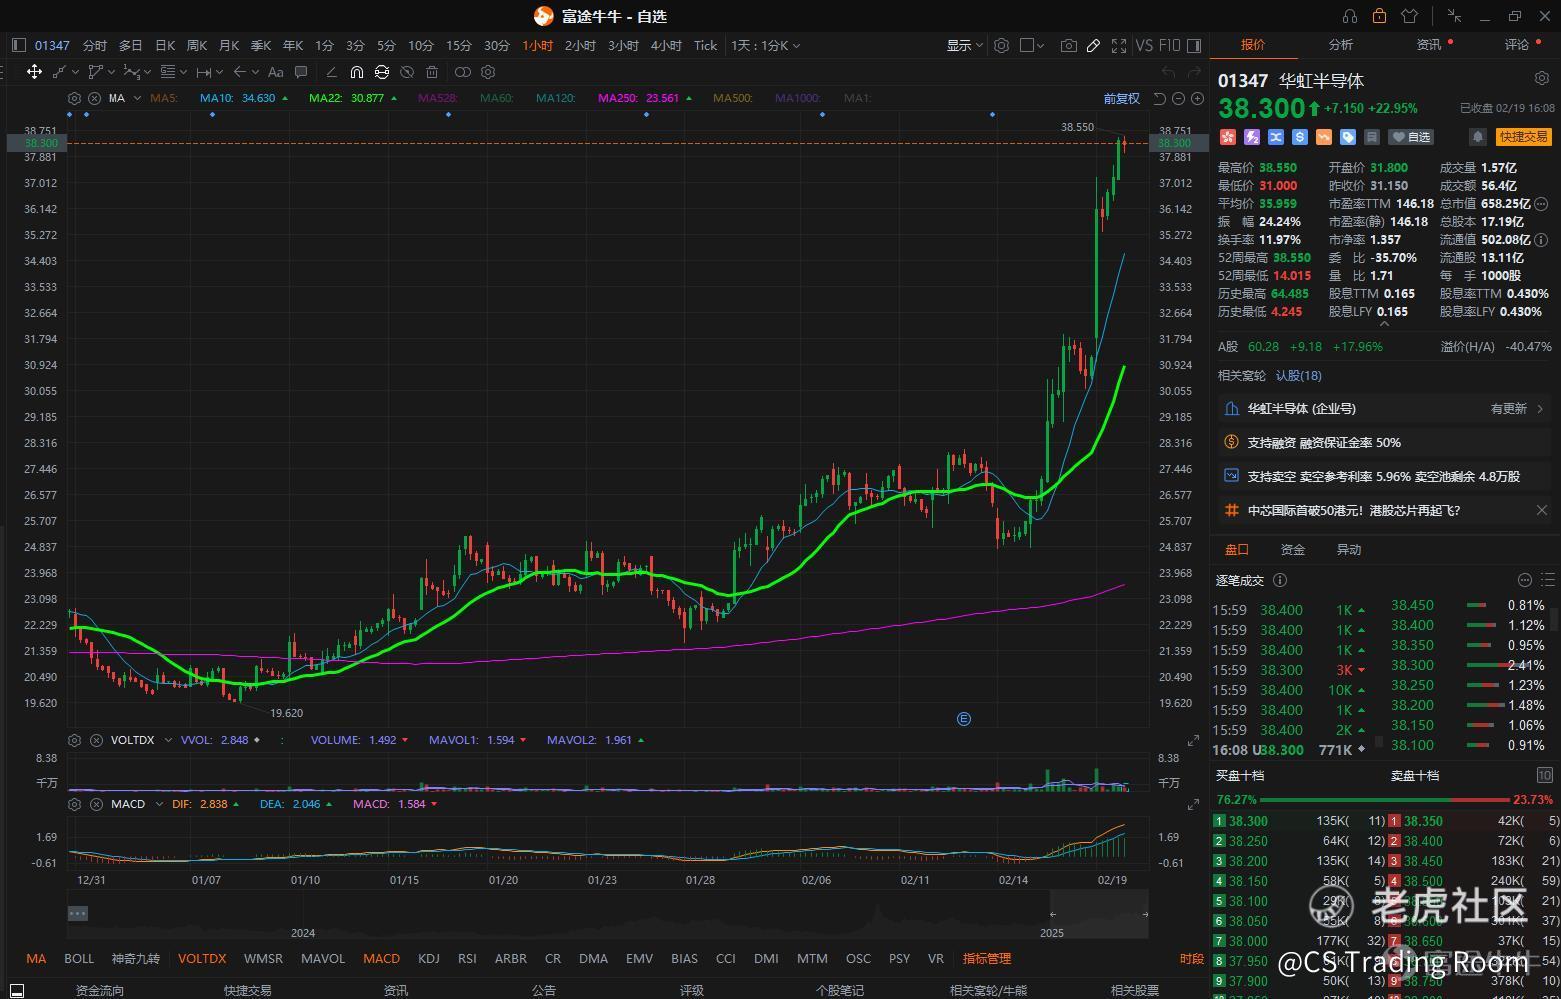Dismiss the 中芯国际 news banner
This screenshot has height=999, width=1561.
(x=1541, y=510)
